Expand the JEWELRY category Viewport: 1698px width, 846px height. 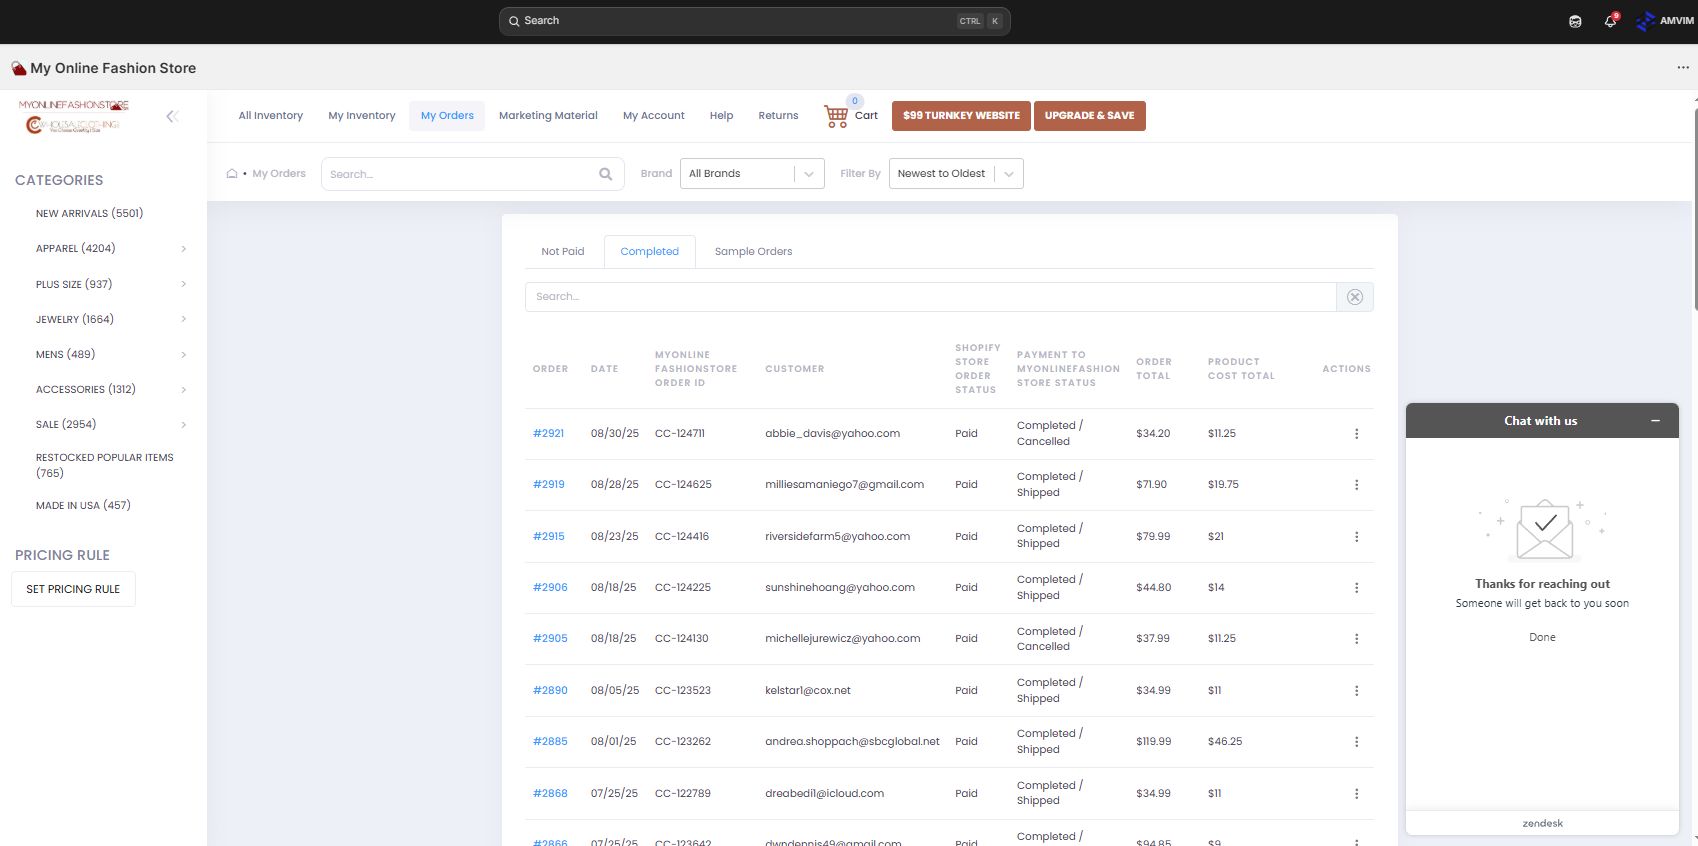[183, 319]
